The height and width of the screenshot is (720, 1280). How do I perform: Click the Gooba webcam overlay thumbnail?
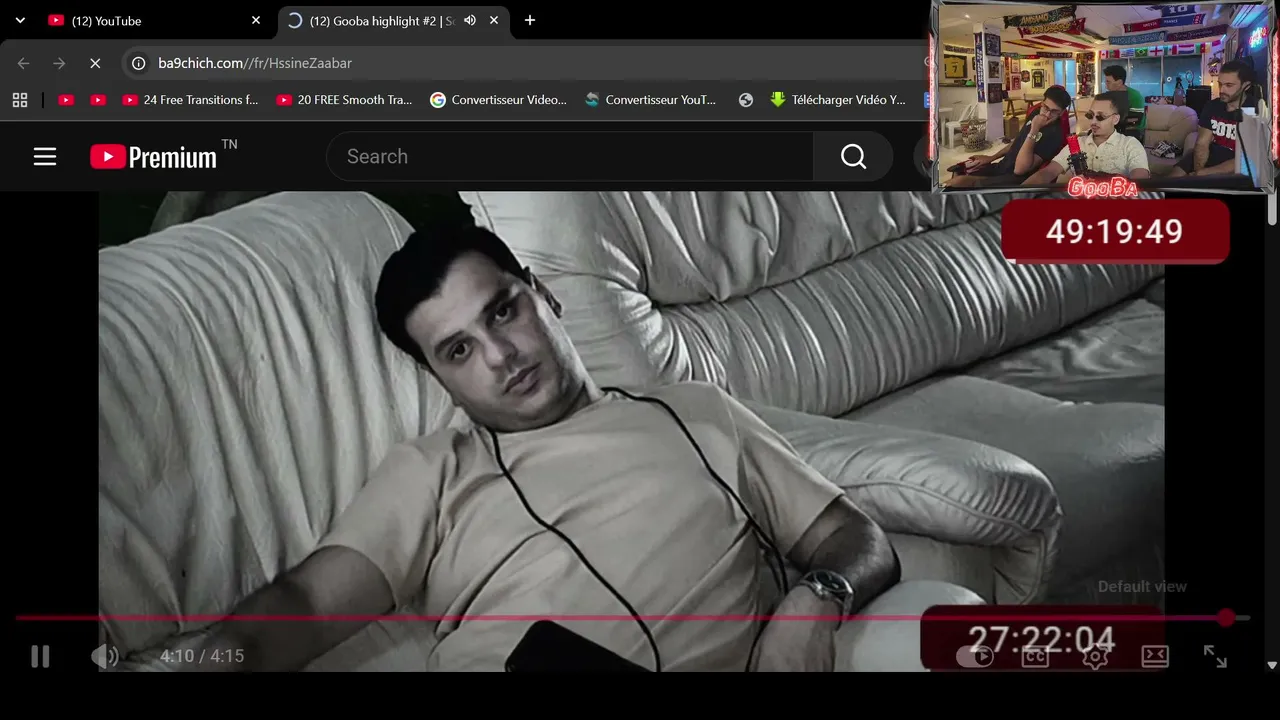point(1104,97)
